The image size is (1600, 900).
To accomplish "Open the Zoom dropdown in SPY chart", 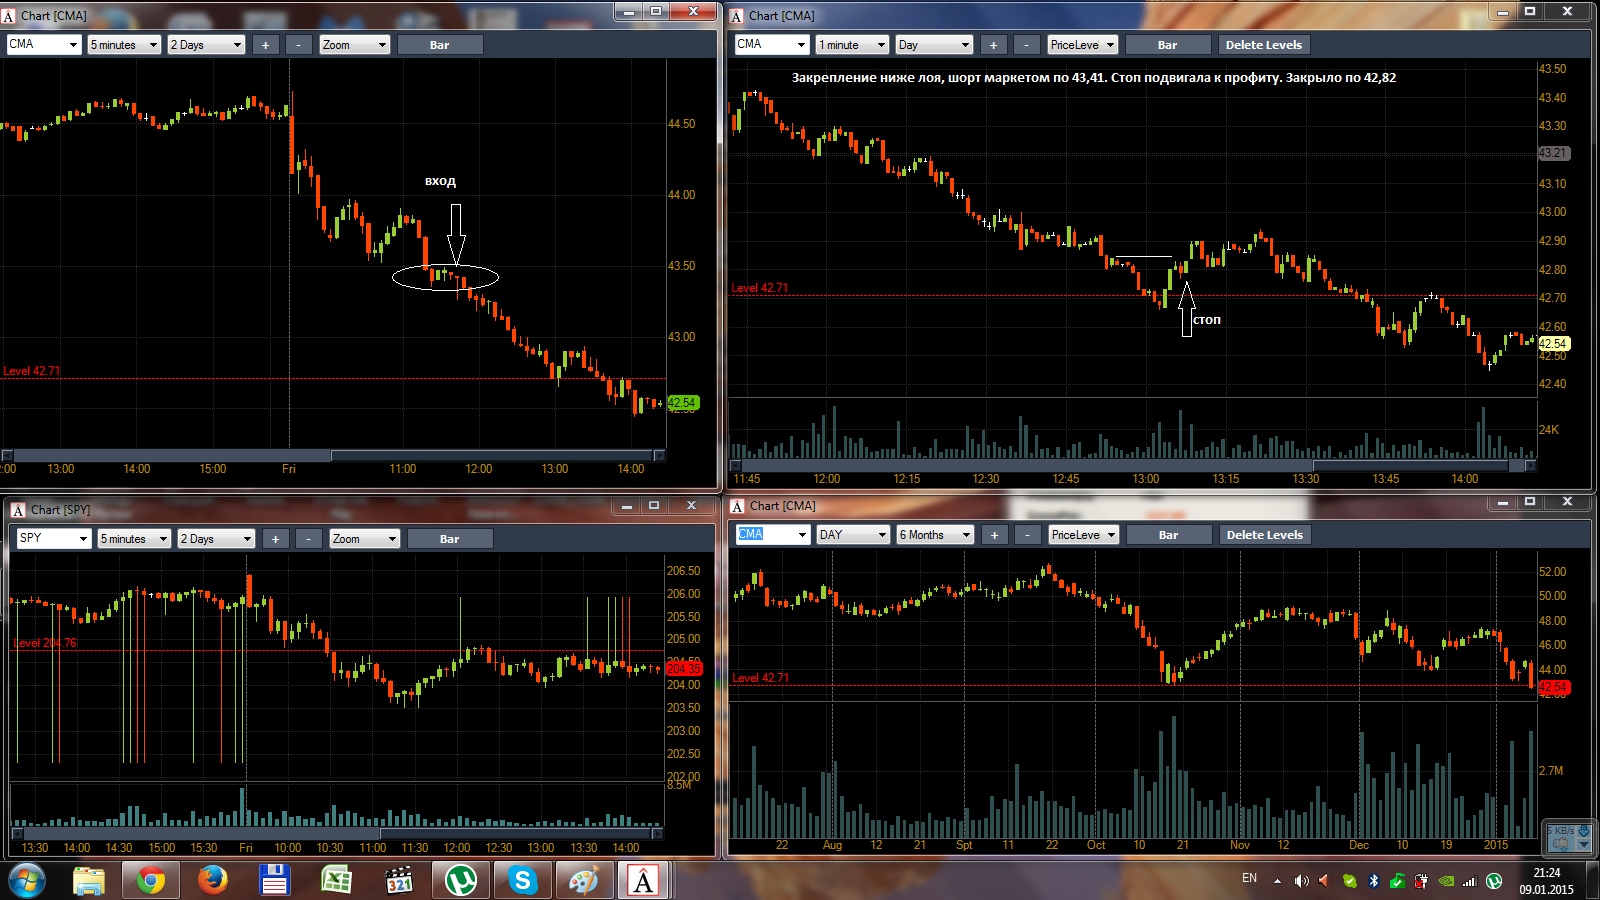I will 365,539.
